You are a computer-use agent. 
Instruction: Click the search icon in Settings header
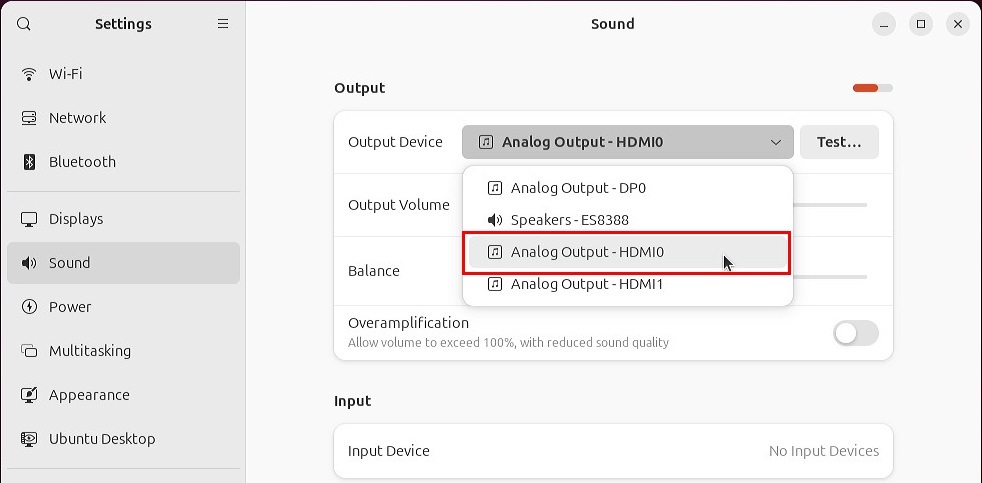24,24
